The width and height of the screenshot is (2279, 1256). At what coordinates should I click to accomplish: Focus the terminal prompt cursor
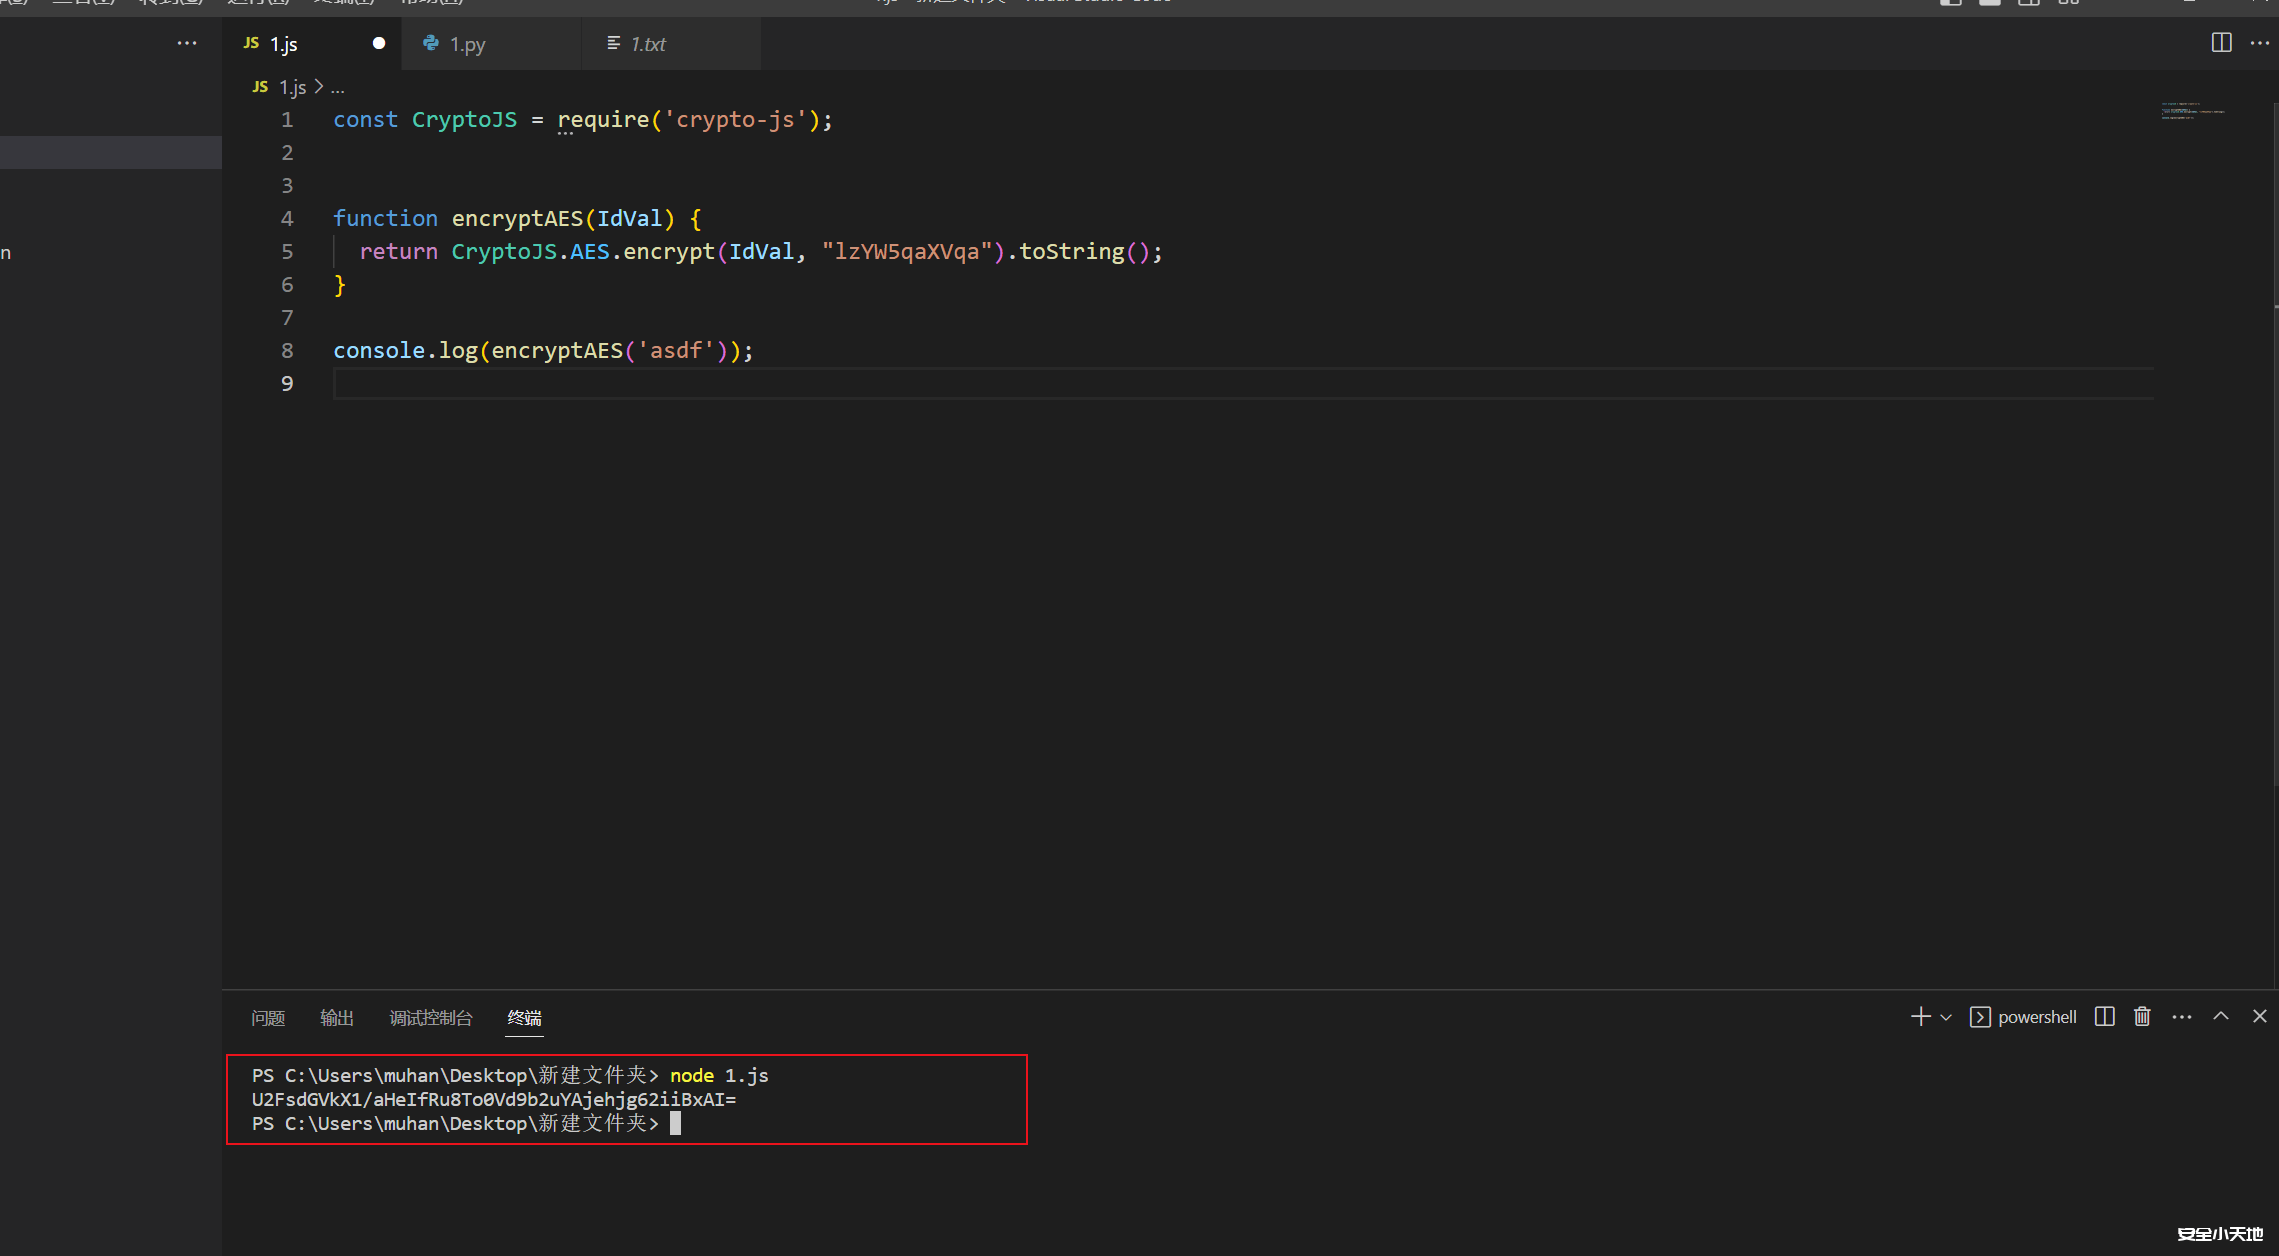[x=675, y=1124]
